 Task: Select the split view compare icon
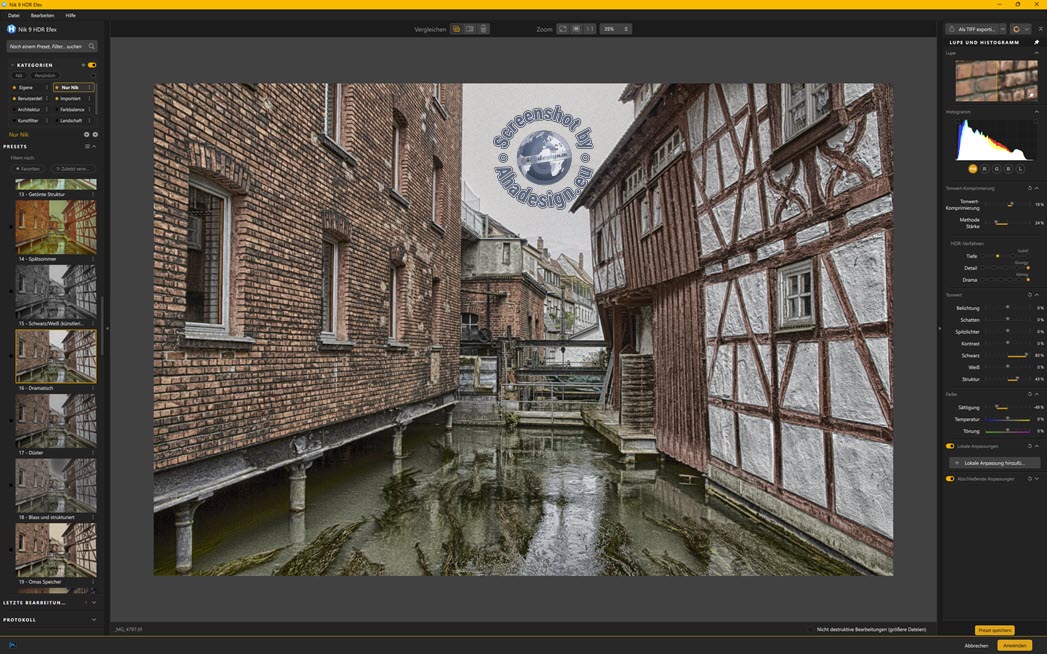470,29
